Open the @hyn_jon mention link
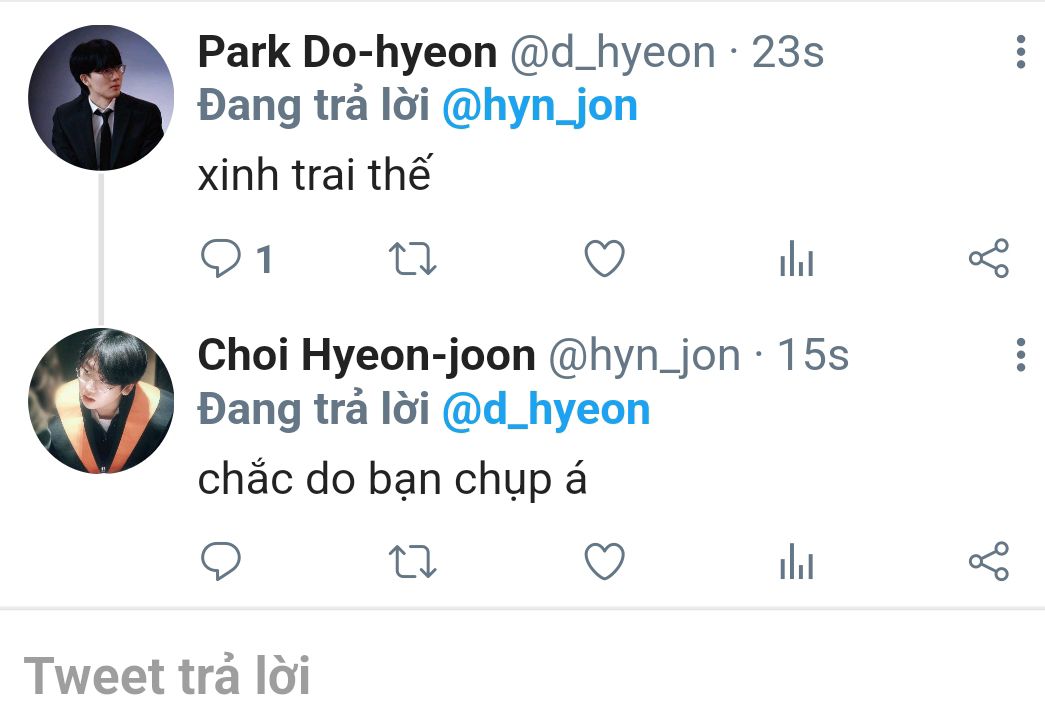 click(540, 107)
